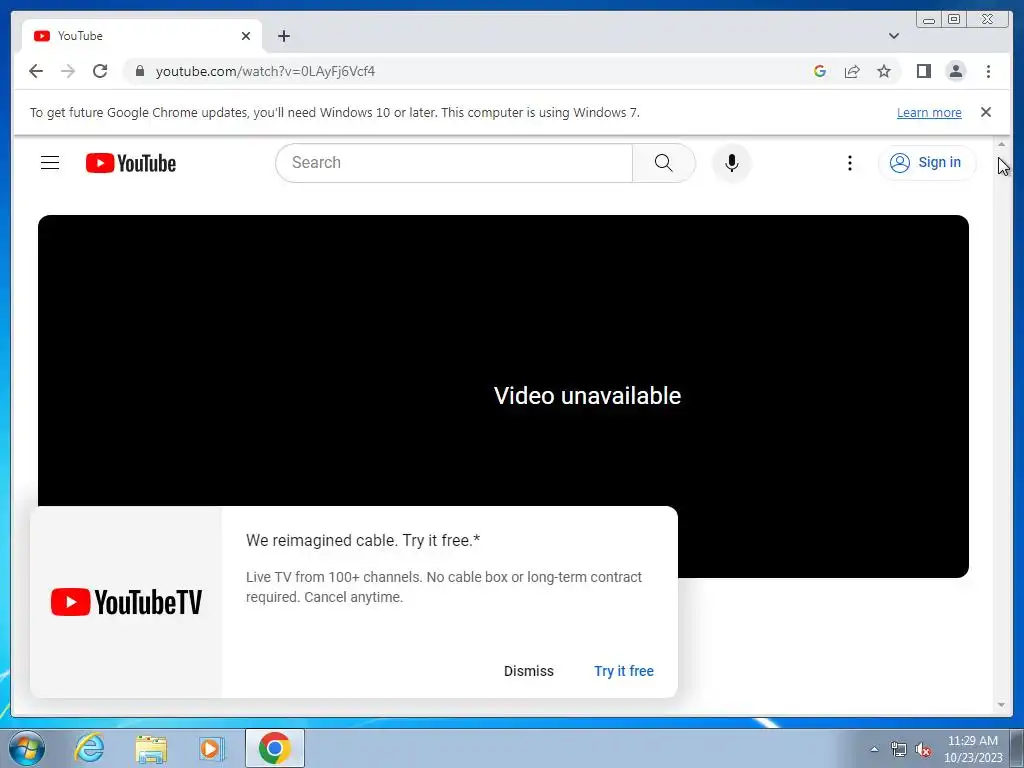
Task: Launch Internet Explorer from taskbar
Action: [89, 748]
